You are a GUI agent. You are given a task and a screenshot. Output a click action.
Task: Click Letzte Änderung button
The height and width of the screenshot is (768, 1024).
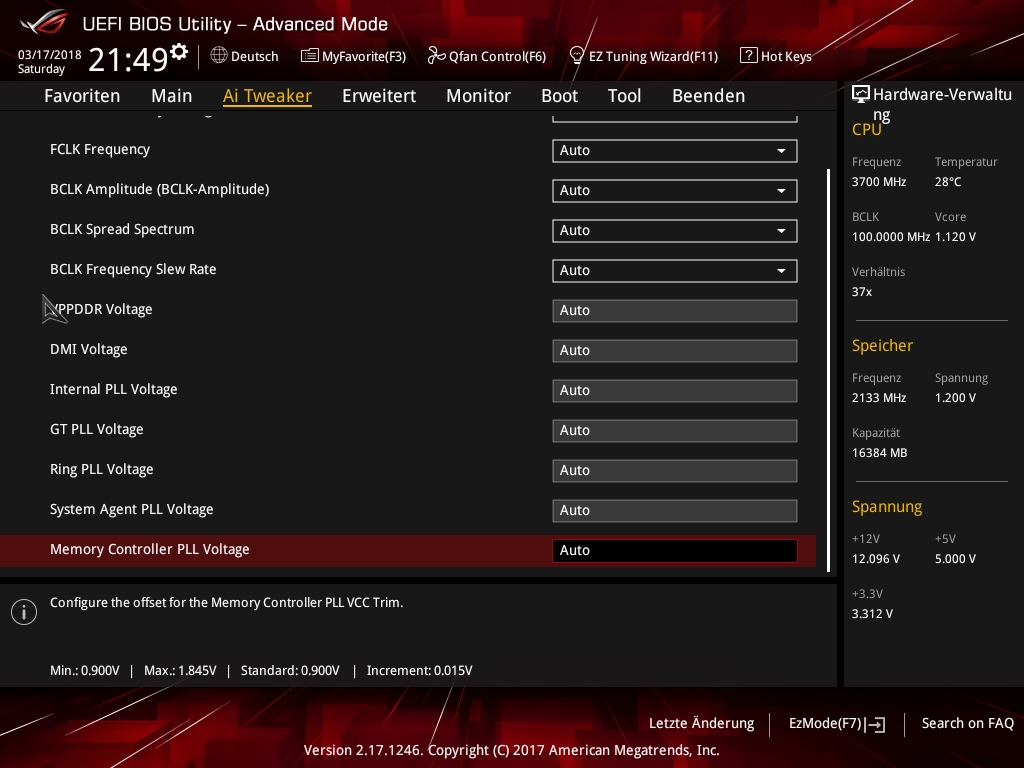[x=701, y=724]
